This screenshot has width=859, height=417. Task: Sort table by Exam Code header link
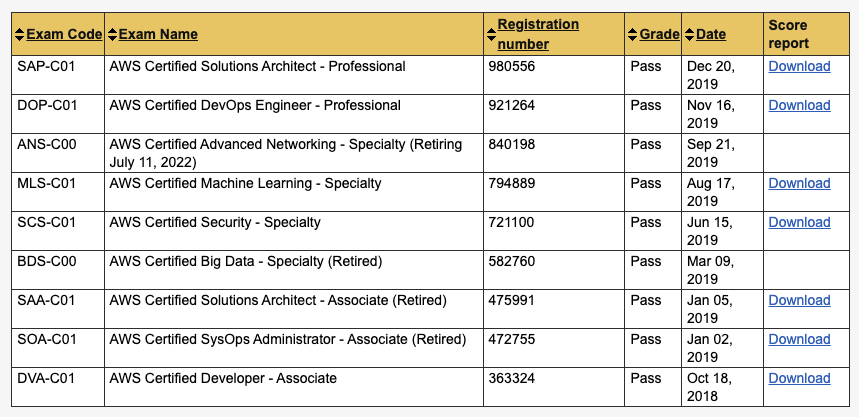click(64, 35)
